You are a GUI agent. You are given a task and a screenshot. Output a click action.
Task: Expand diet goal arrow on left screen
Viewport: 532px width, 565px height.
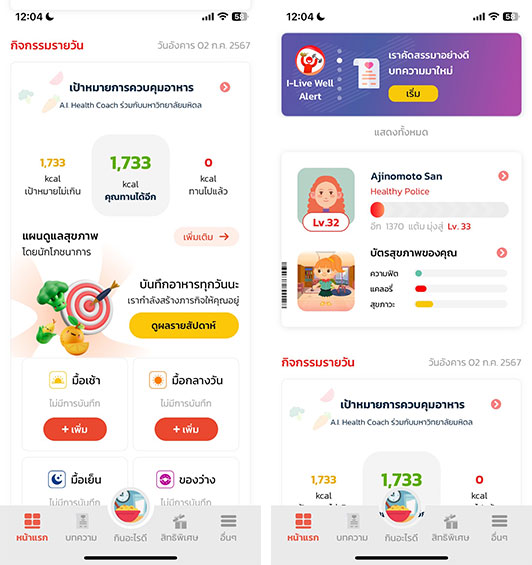225,87
